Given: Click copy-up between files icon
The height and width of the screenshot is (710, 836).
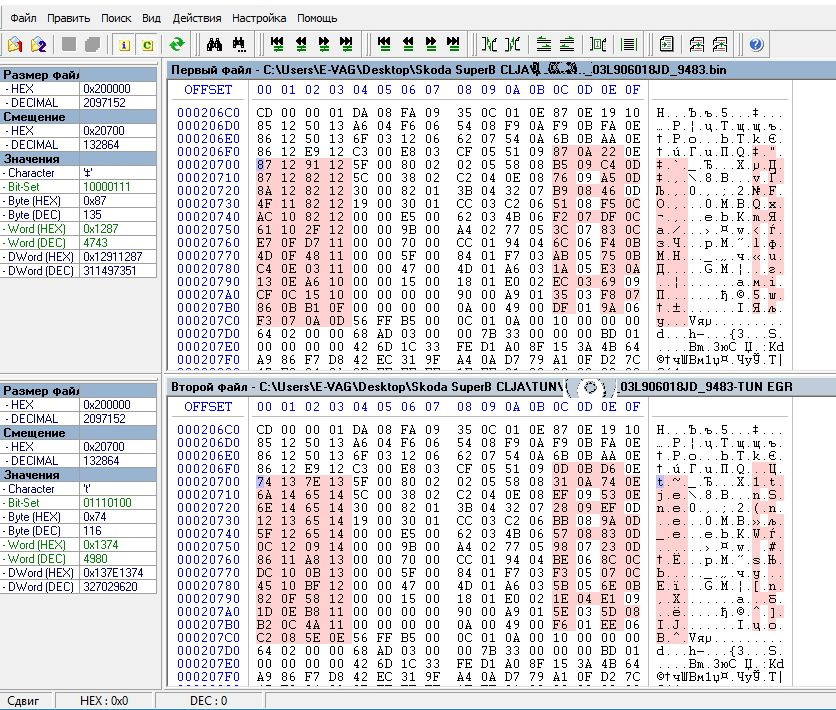Looking at the screenshot, I should point(720,44).
